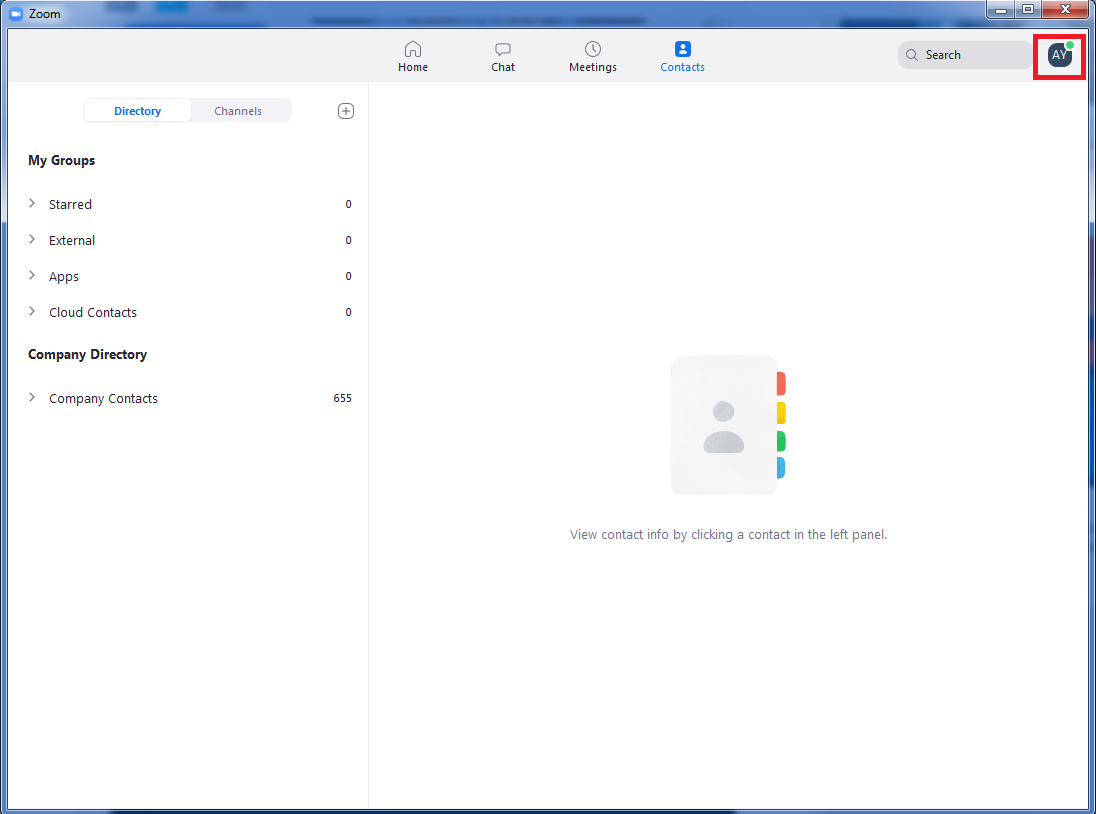Switch to the Chat tab
This screenshot has height=814, width=1096.
click(503, 57)
